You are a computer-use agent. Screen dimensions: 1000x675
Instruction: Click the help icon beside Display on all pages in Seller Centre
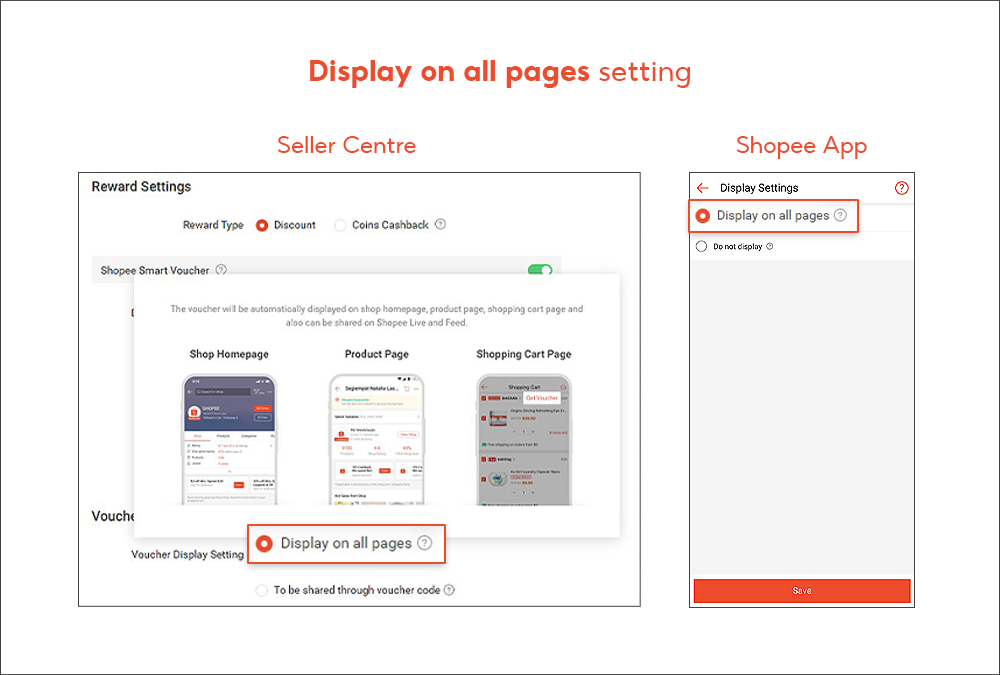coord(424,543)
